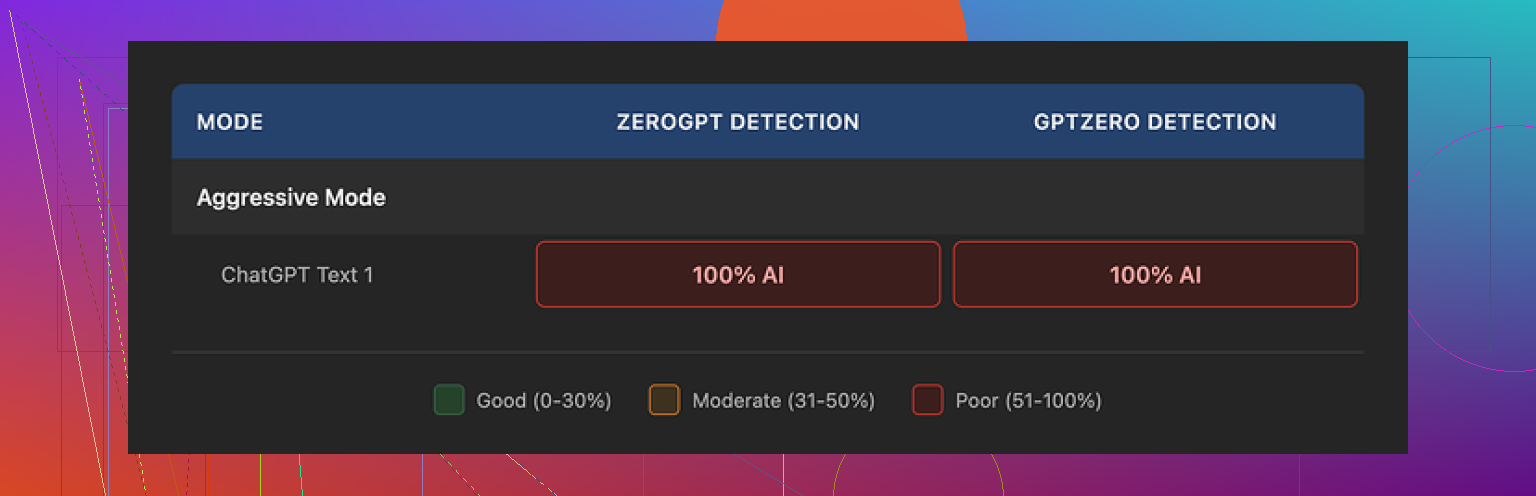Click the Good (0-30%) legend label
1536x496 pixels.
[x=544, y=401]
